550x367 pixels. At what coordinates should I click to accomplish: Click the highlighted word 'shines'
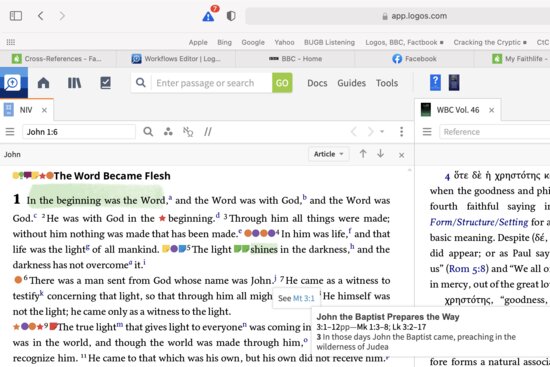coord(264,249)
